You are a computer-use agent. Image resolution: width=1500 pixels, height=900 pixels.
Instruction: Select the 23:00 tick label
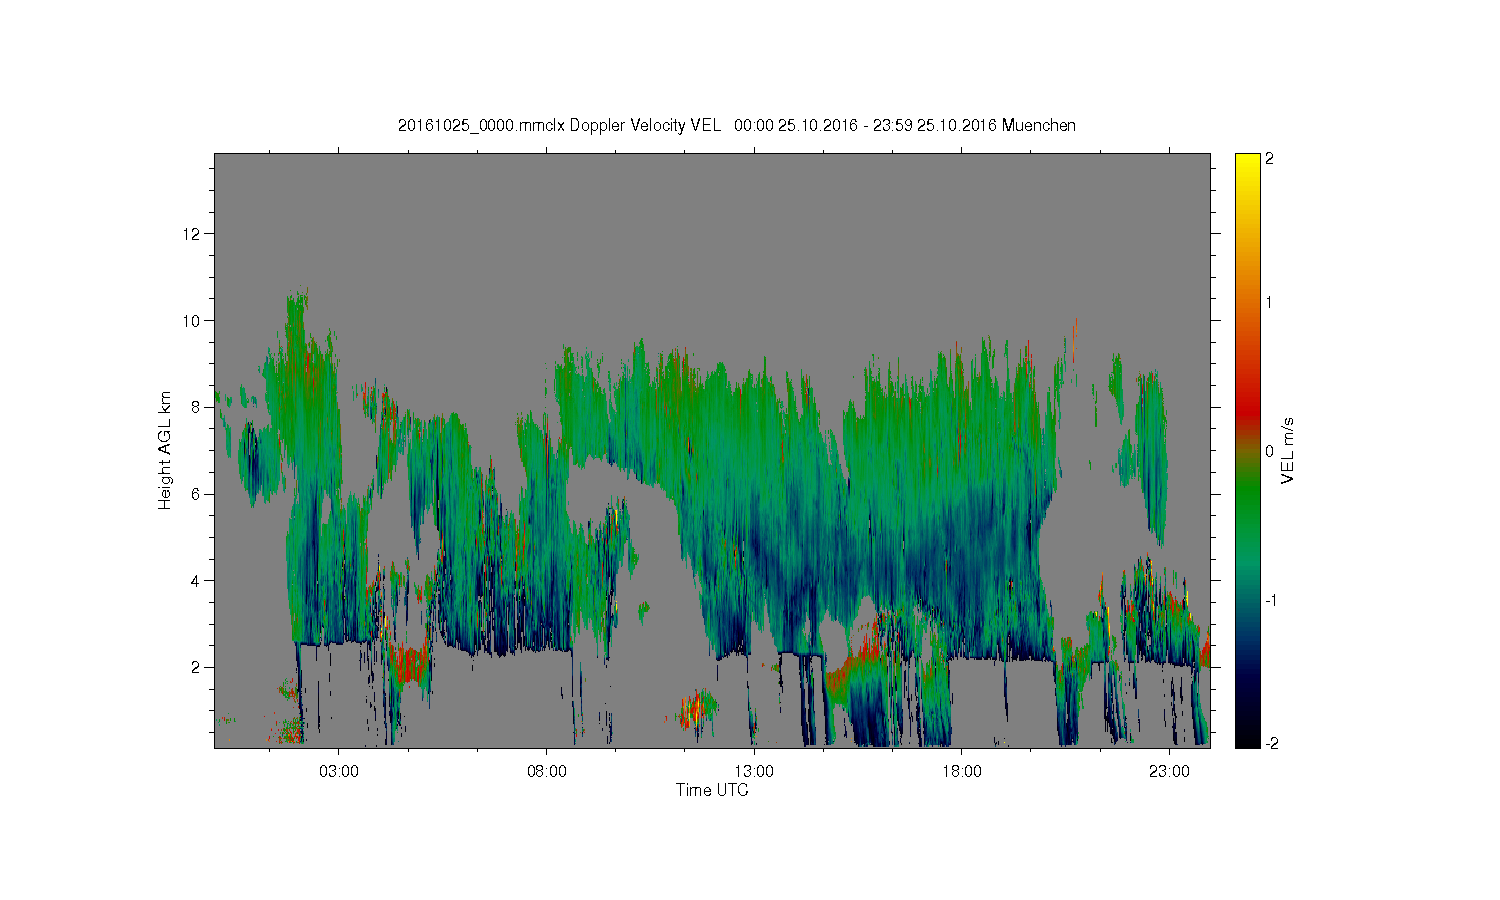coord(1169,772)
